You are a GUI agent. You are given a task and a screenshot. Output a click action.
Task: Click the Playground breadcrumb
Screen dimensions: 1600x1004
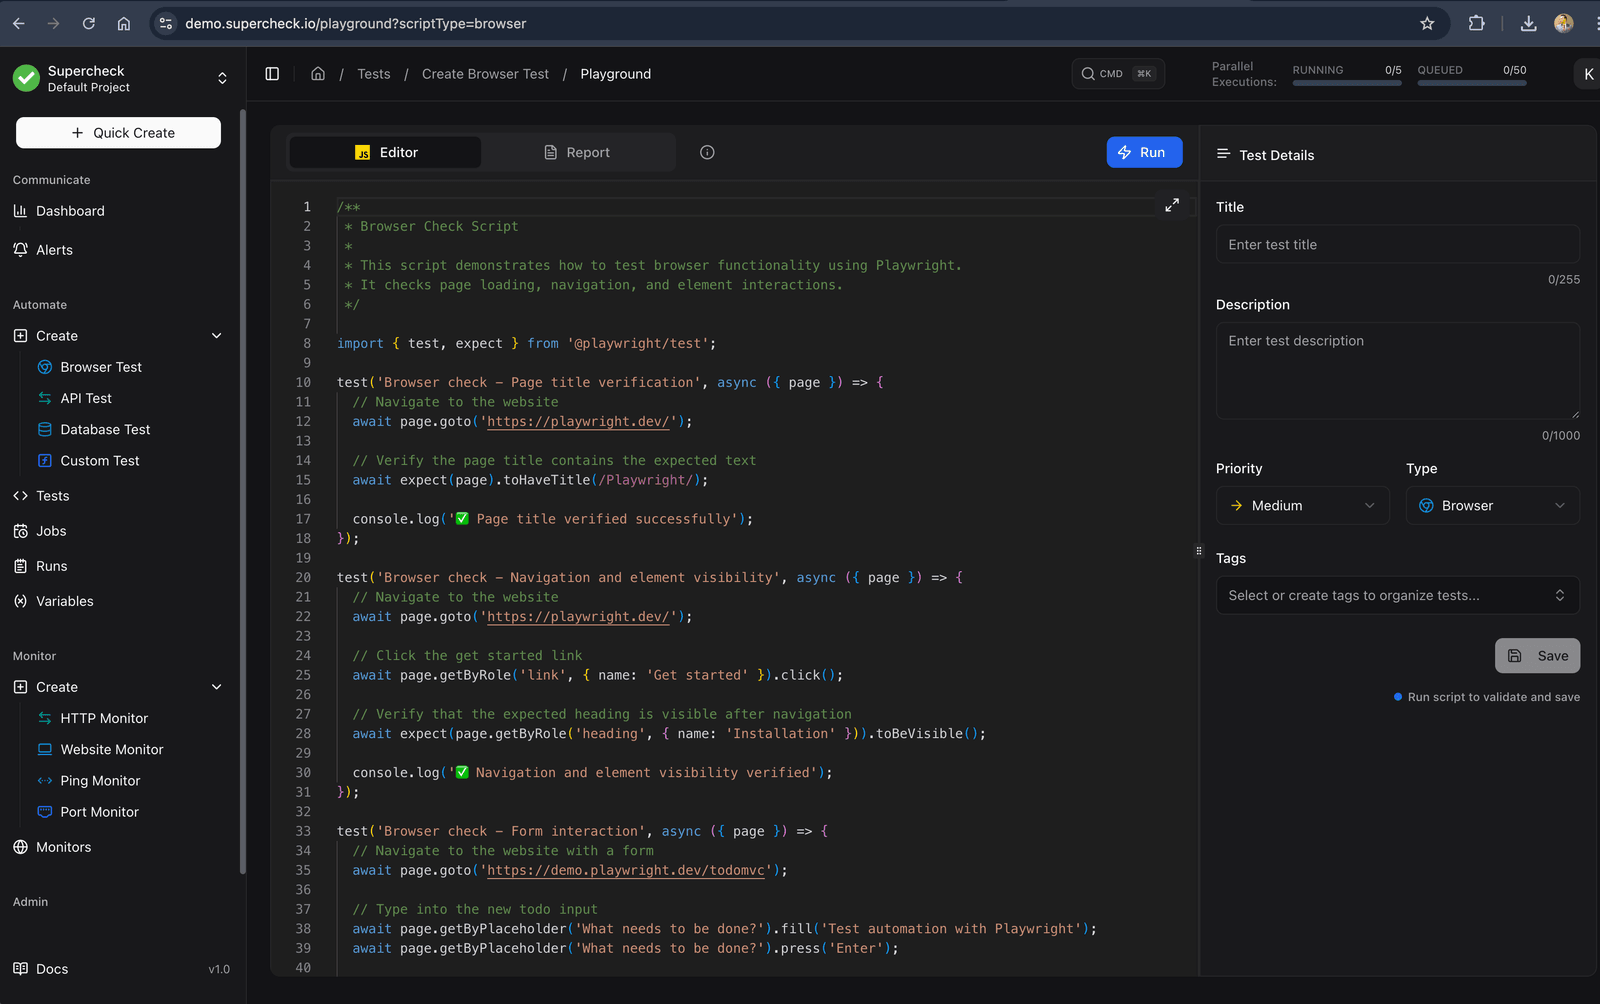(x=616, y=74)
